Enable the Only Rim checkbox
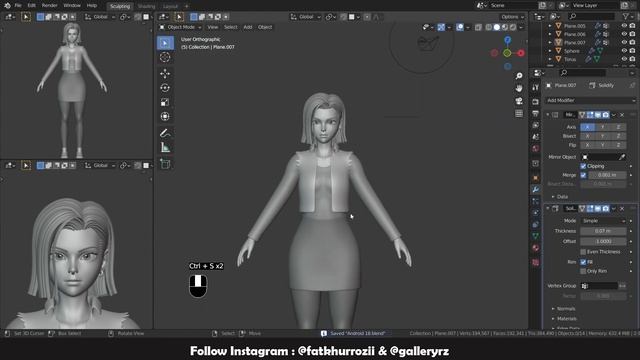The height and width of the screenshot is (360, 640). coord(583,271)
